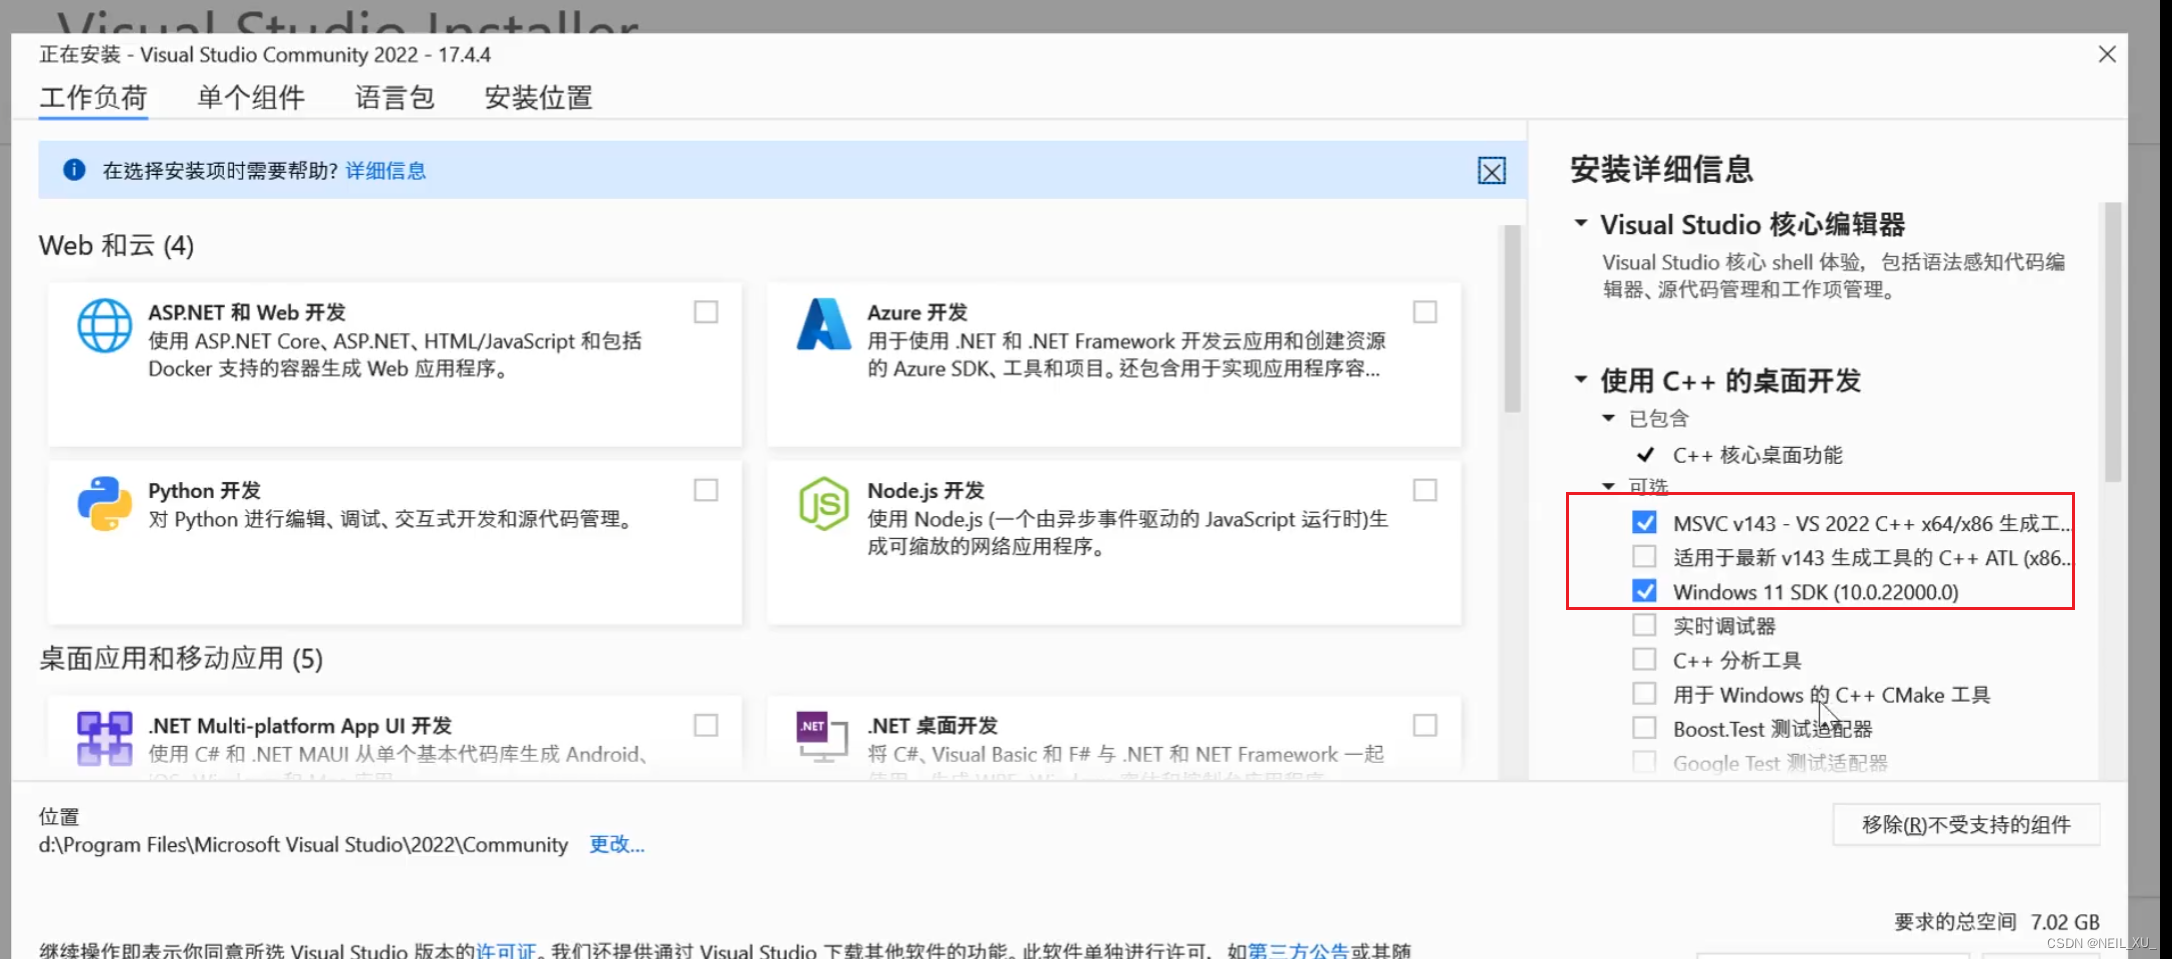The width and height of the screenshot is (2172, 959).
Task: Close the installer dialog window
Action: [2107, 54]
